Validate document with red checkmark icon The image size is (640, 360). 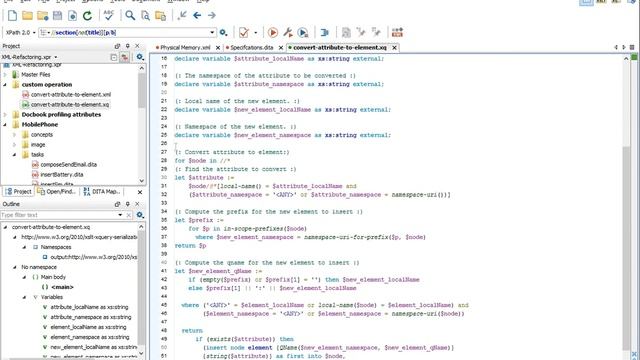point(244,32)
